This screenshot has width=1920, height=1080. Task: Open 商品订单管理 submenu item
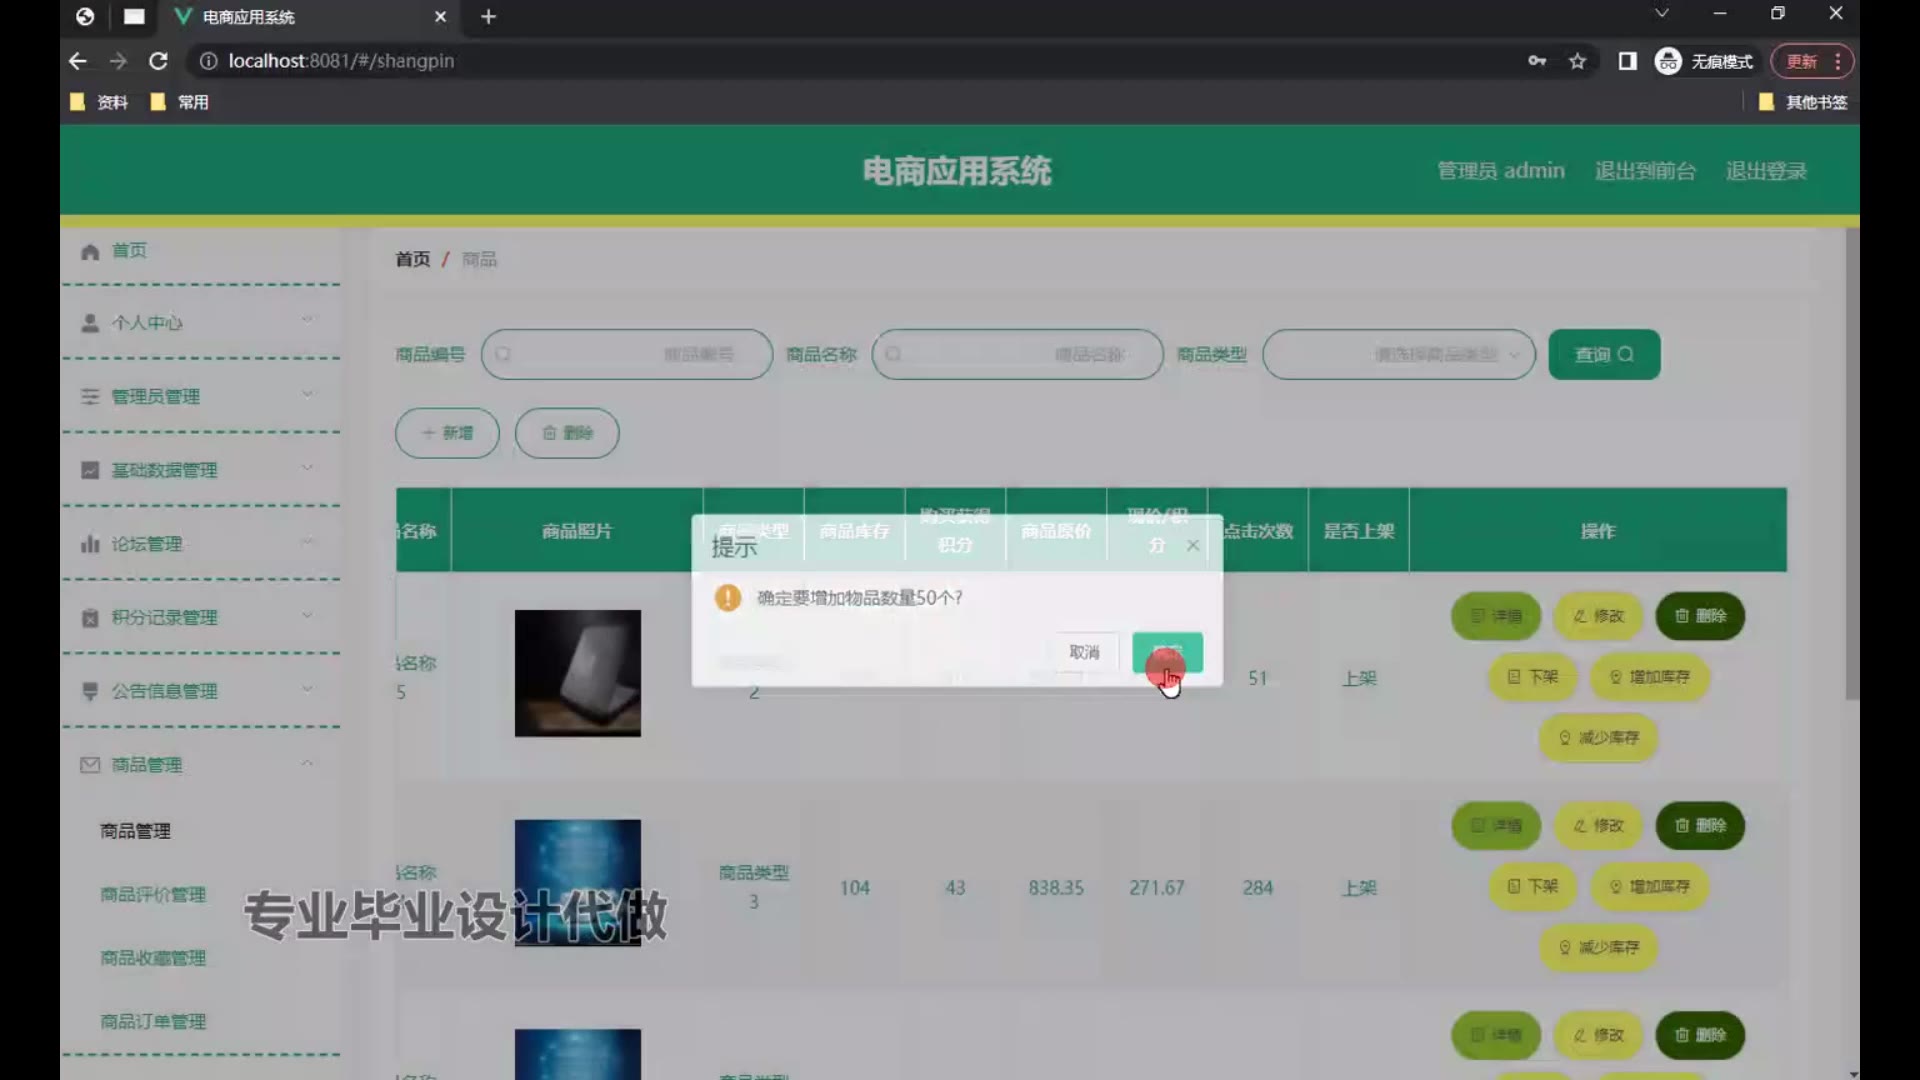coord(153,1021)
